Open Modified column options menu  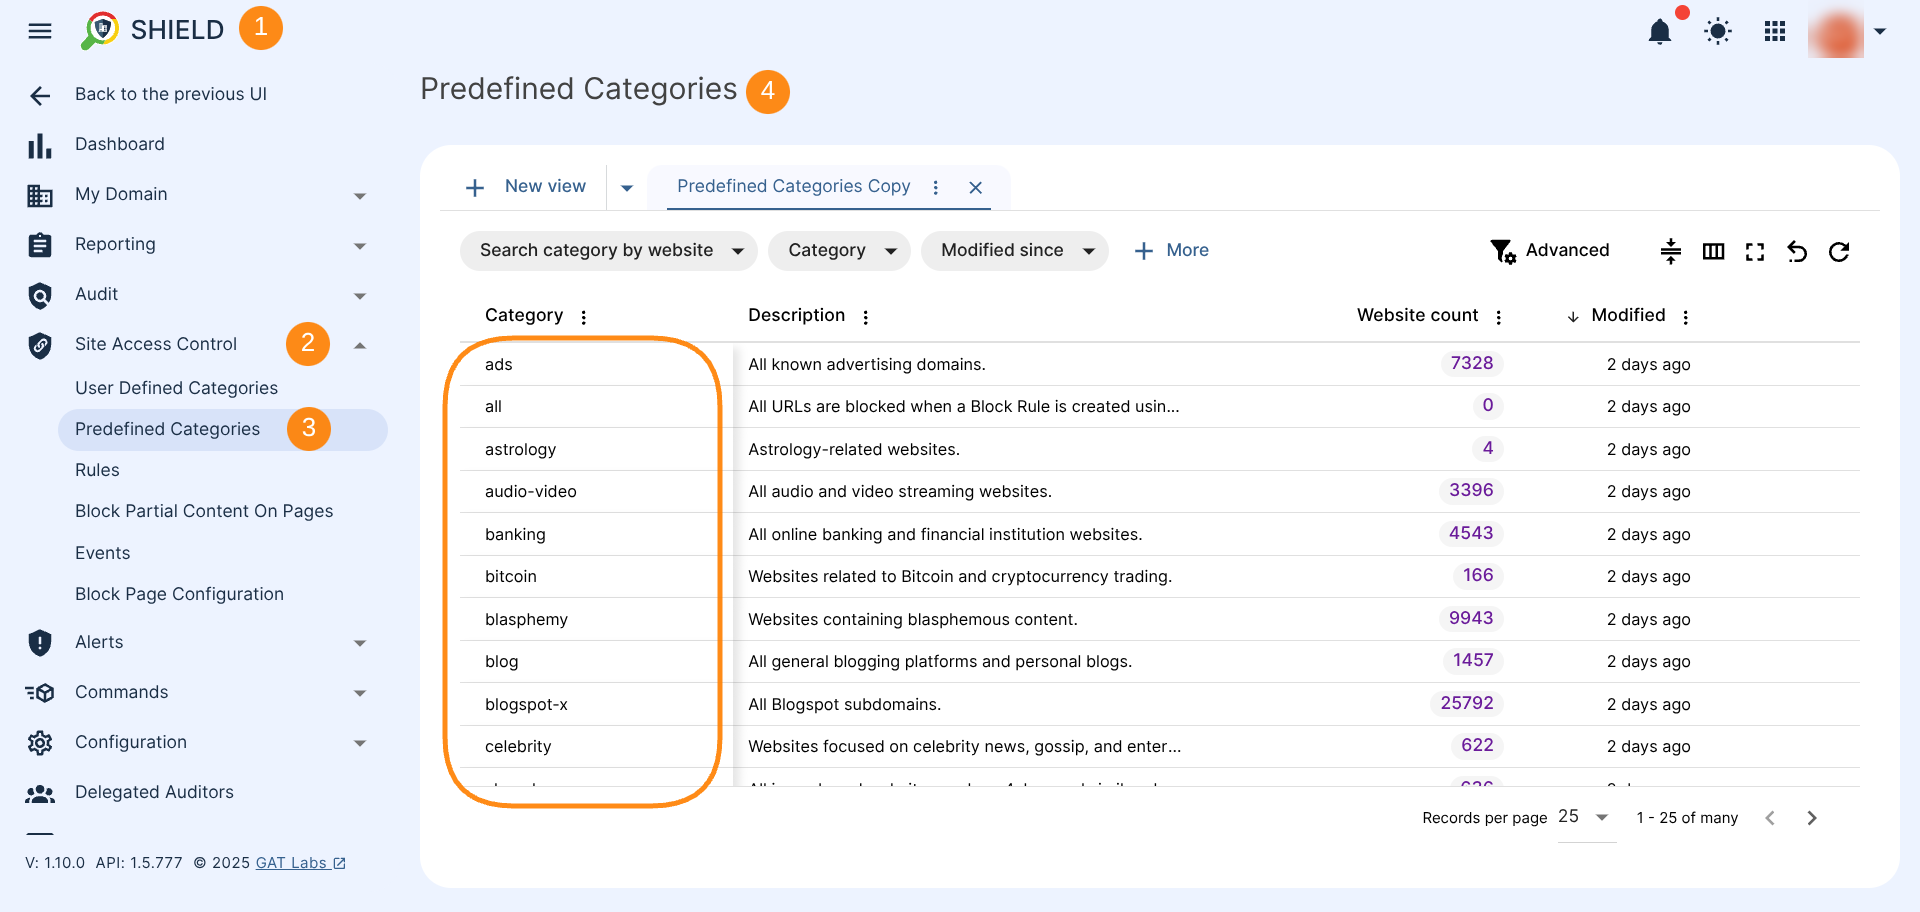[1686, 317]
